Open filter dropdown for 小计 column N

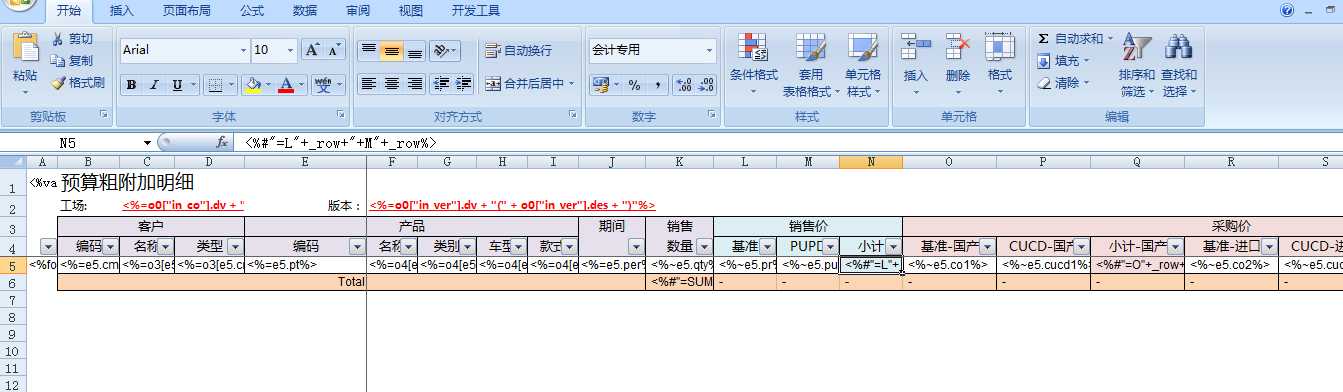coord(894,246)
